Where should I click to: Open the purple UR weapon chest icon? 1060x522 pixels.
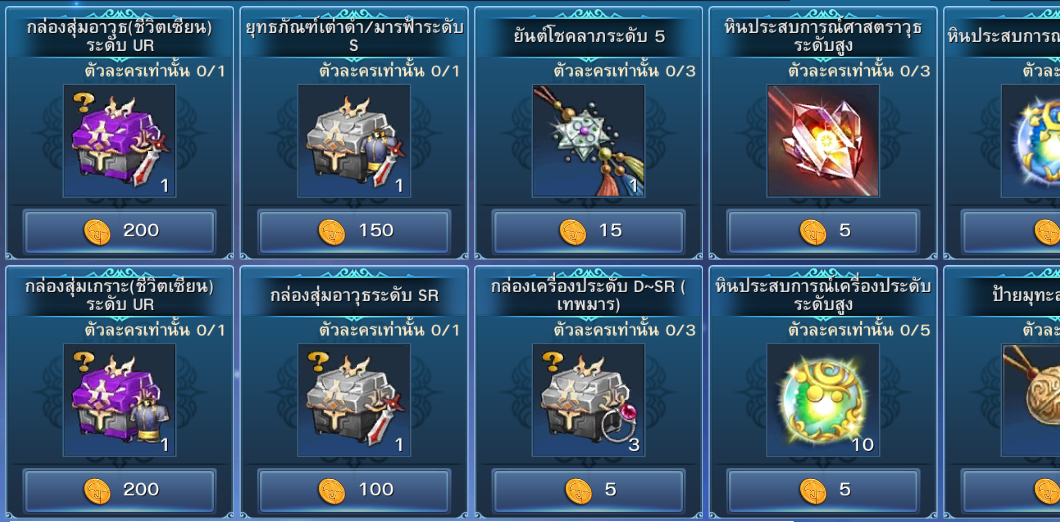click(x=120, y=141)
